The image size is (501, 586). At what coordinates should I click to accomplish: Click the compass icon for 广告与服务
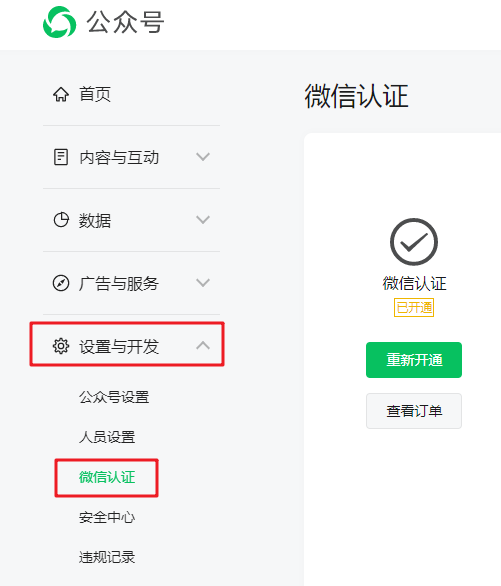[61, 283]
